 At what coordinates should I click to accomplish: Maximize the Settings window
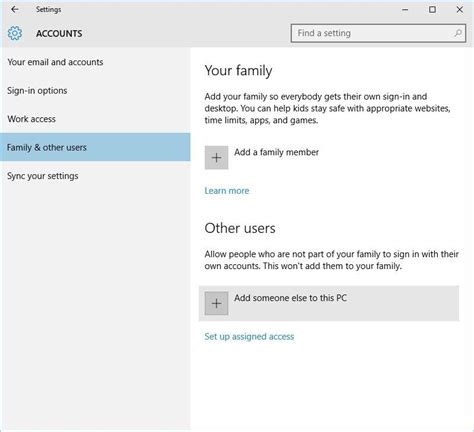(432, 10)
